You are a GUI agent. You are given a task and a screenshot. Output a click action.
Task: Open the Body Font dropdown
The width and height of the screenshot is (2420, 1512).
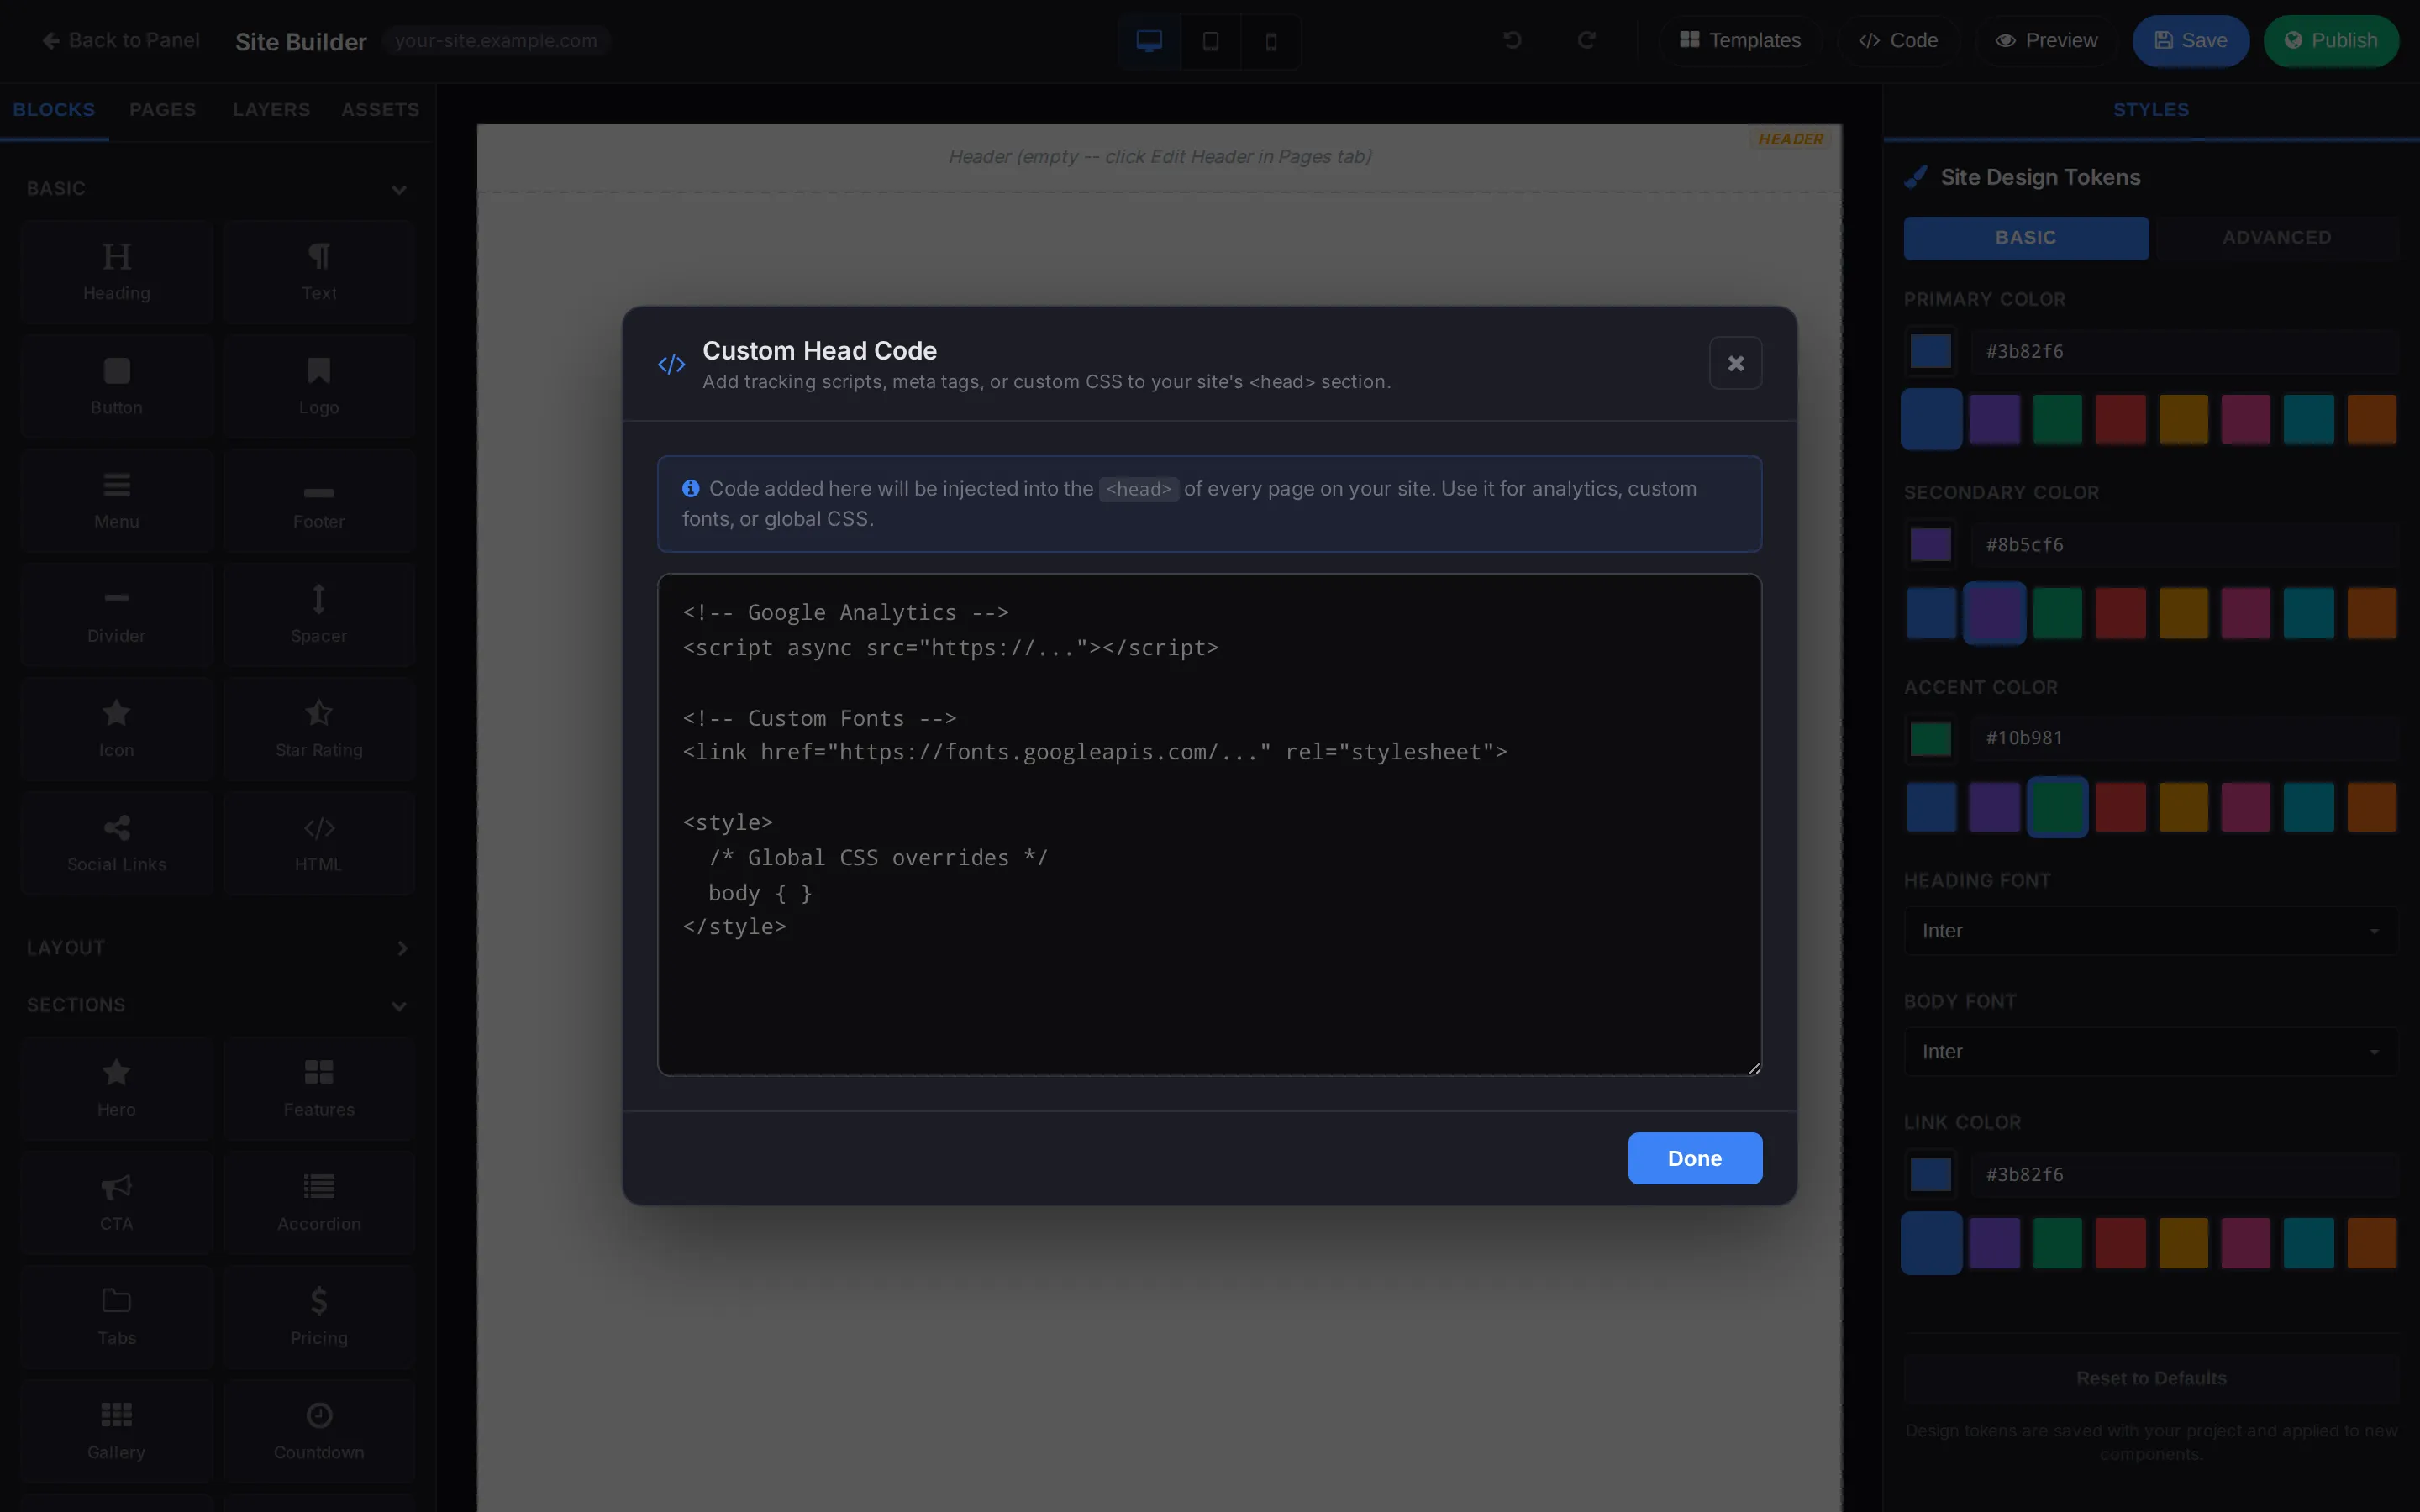click(2150, 1052)
